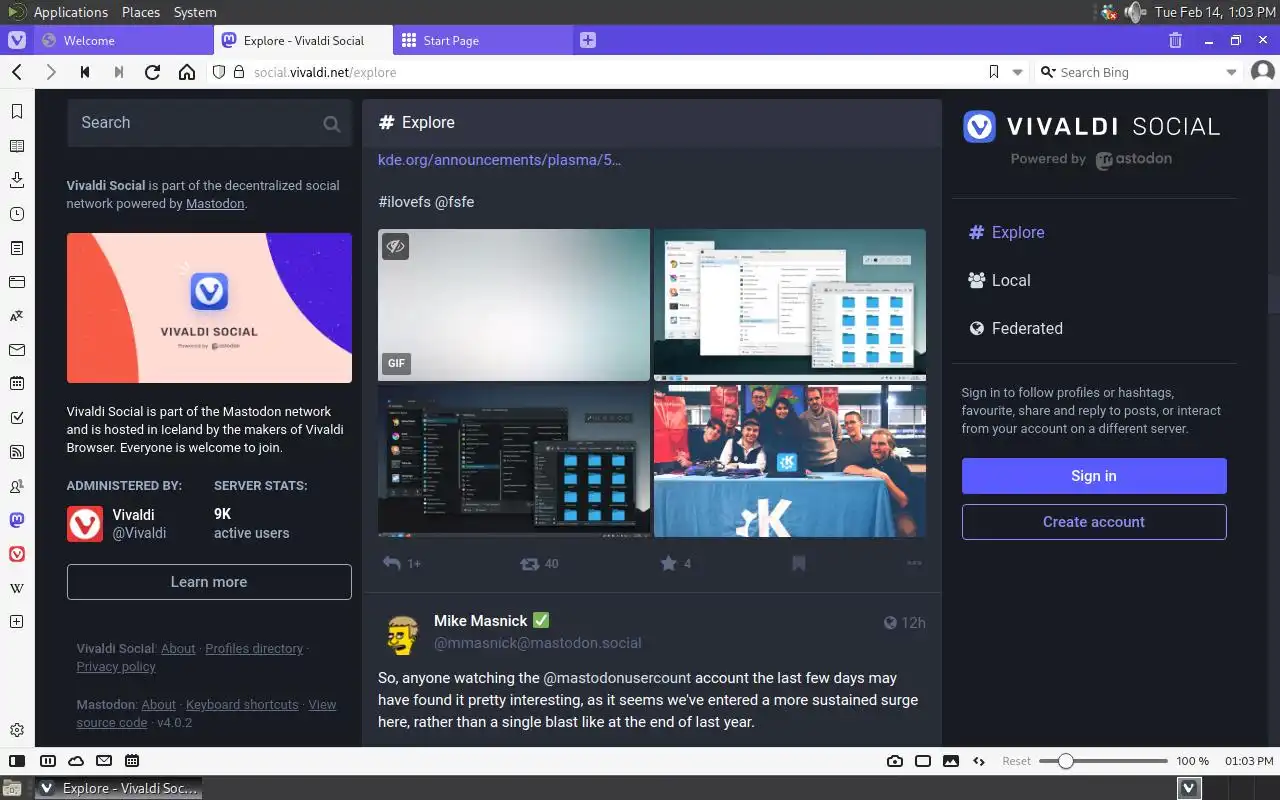Open the Places menu
The height and width of the screenshot is (800, 1280).
[141, 12]
